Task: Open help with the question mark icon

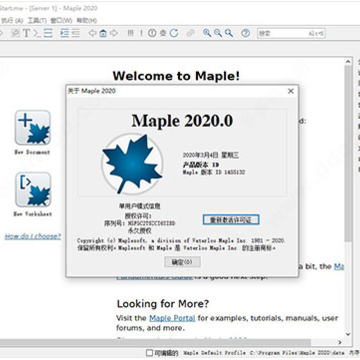Action: tap(246, 33)
